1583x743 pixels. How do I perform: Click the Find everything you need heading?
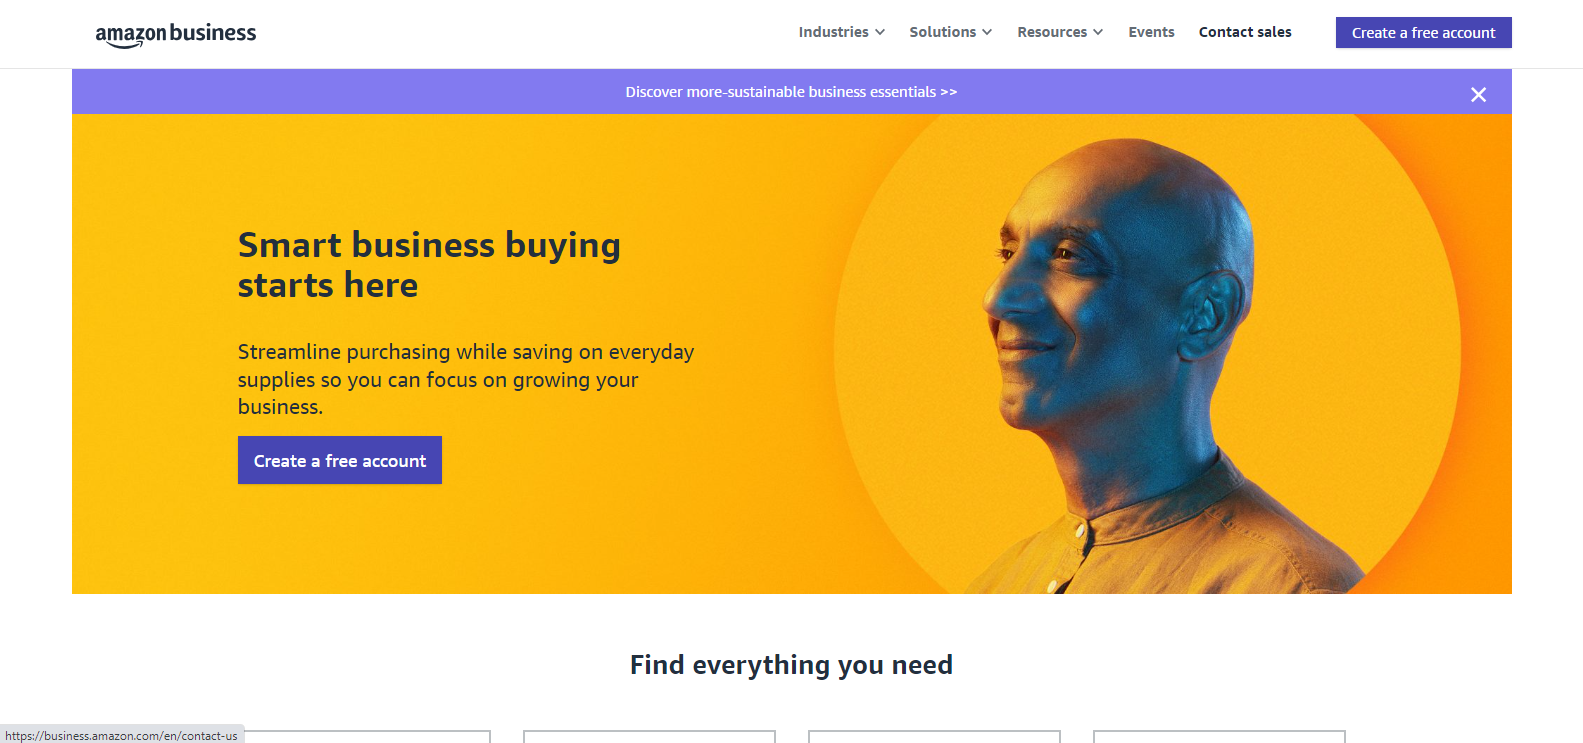tap(791, 665)
